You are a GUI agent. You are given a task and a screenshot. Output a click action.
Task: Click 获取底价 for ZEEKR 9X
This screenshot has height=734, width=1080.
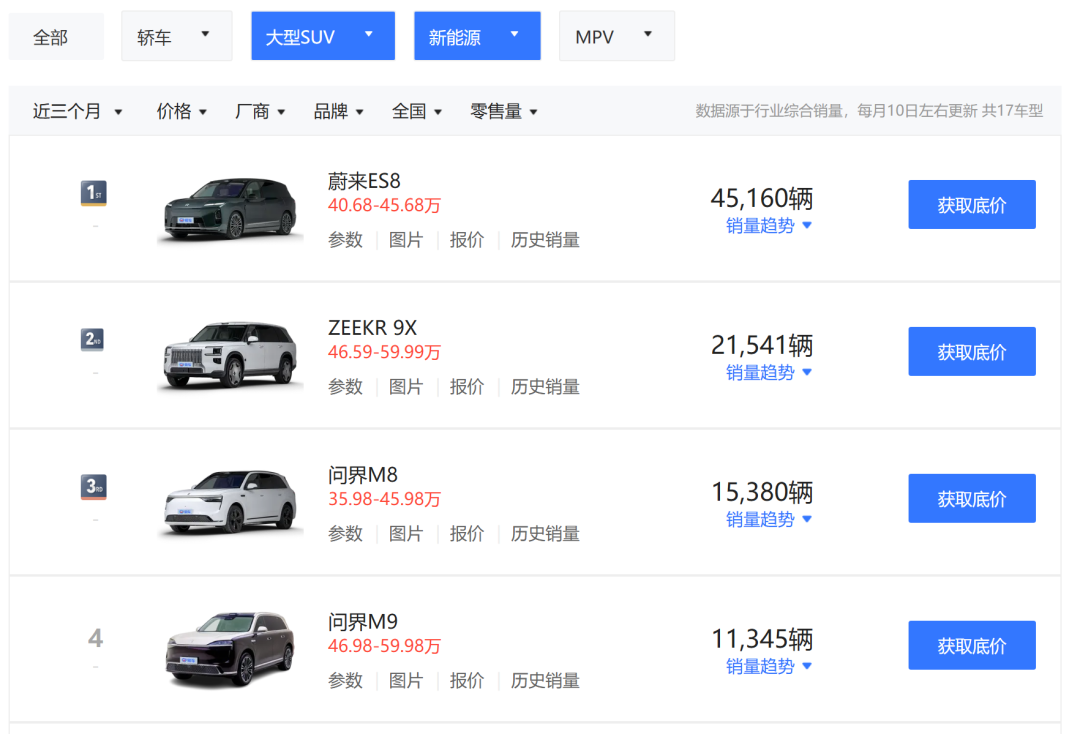point(971,351)
